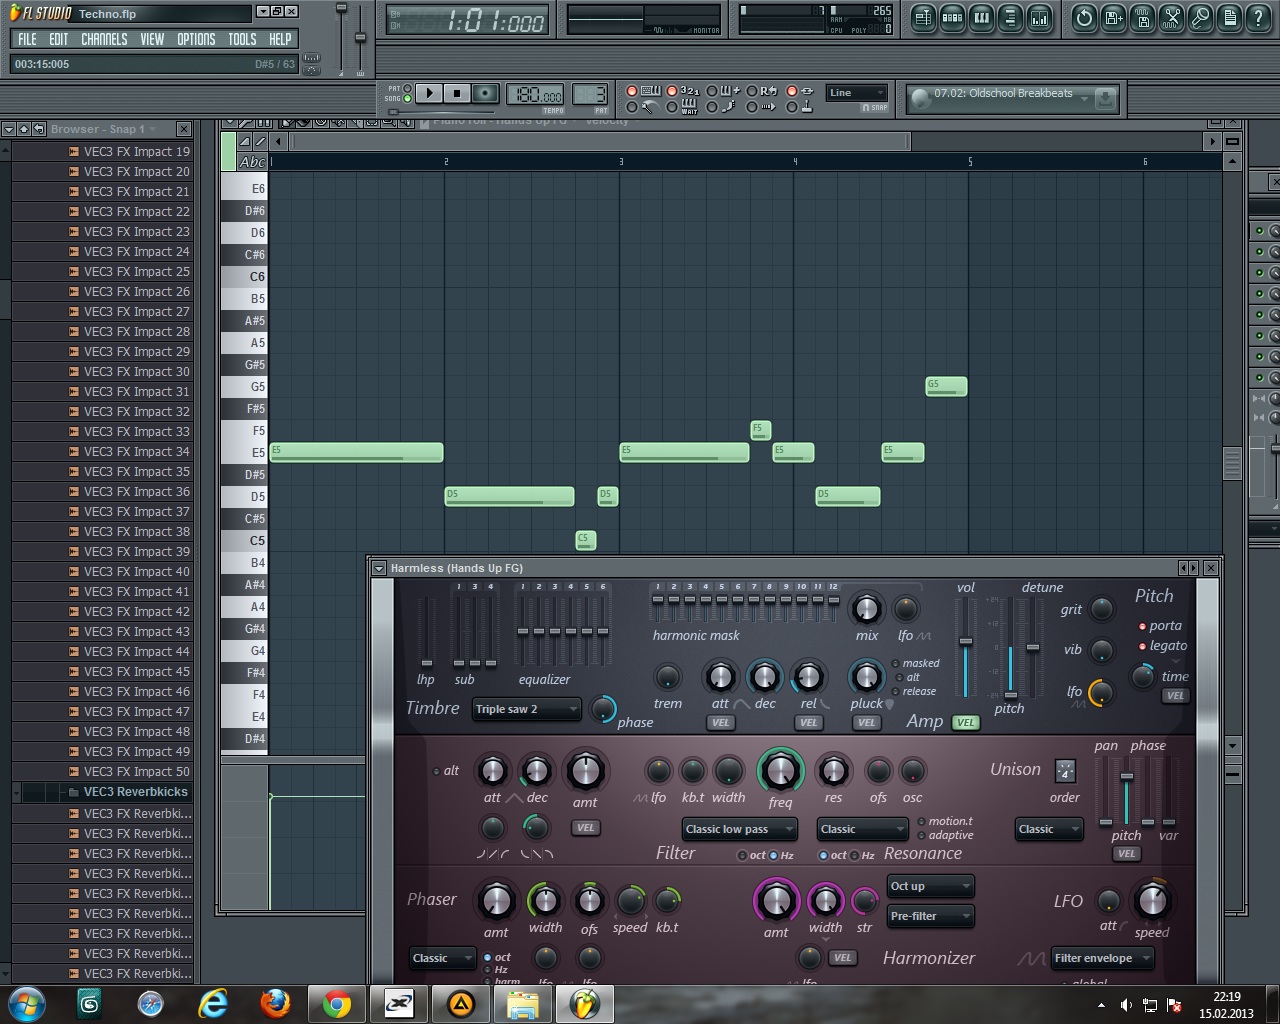Click the filter freq knob
Image resolution: width=1280 pixels, height=1024 pixels.
780,771
